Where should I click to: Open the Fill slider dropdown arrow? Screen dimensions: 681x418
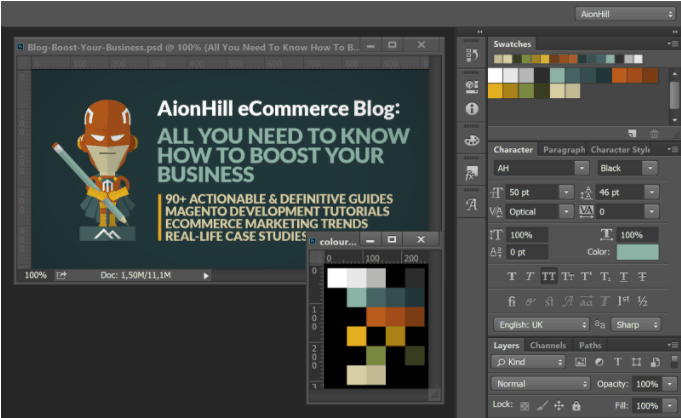[669, 405]
